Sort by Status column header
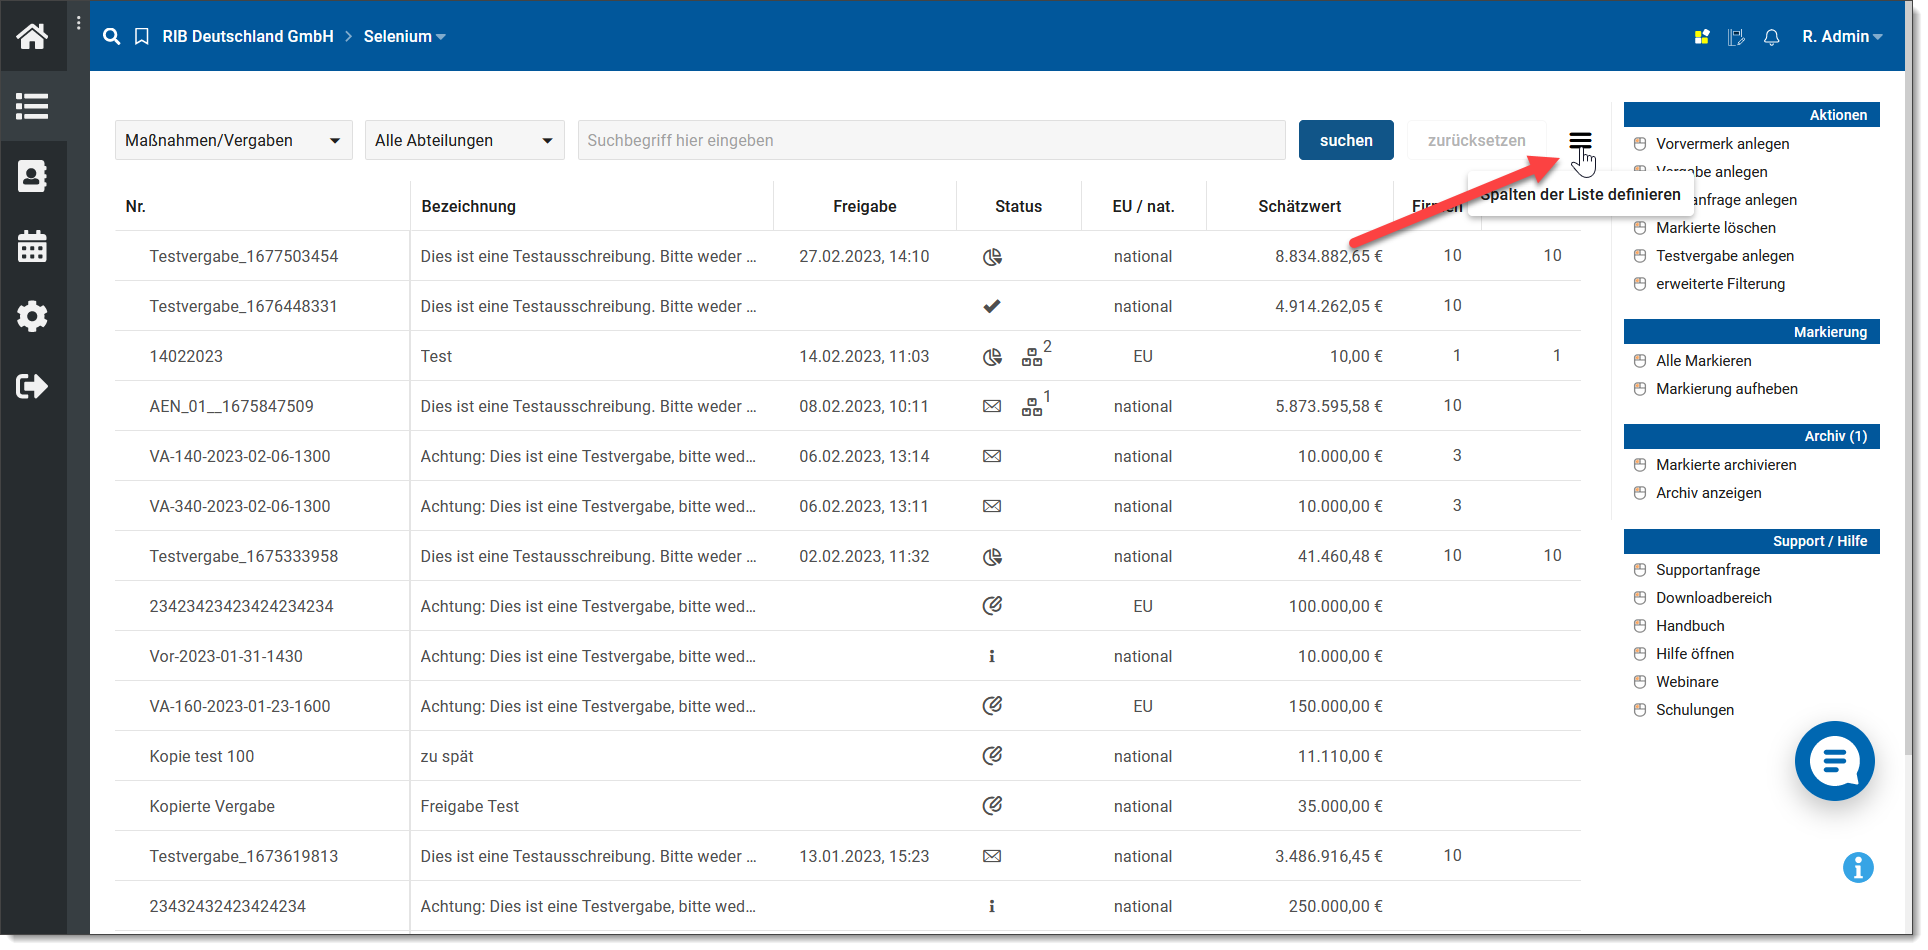Screen dimensions: 1928x950 tap(1018, 206)
